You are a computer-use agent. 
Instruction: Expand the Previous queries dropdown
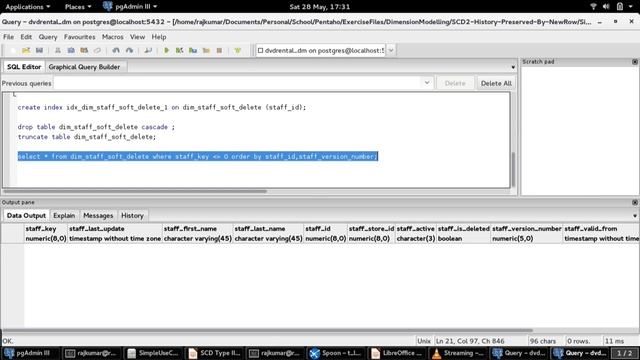click(427, 83)
